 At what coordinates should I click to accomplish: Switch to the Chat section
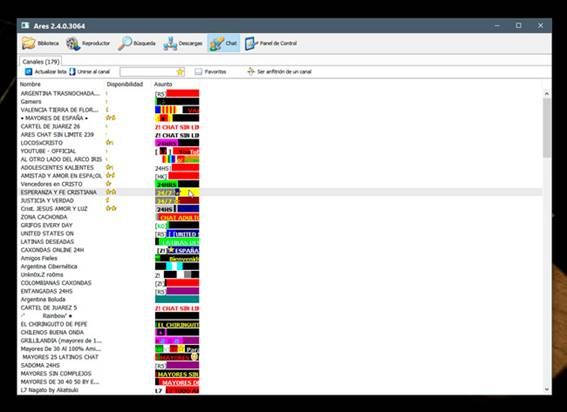(223, 43)
